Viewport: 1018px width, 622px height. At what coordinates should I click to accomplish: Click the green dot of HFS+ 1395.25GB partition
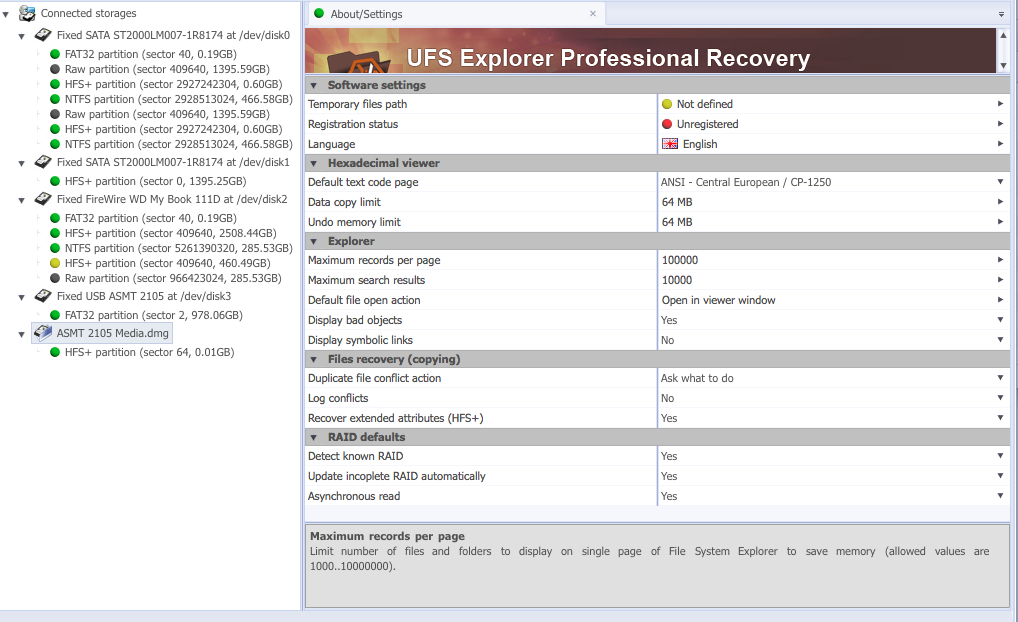pyautogui.click(x=55, y=181)
